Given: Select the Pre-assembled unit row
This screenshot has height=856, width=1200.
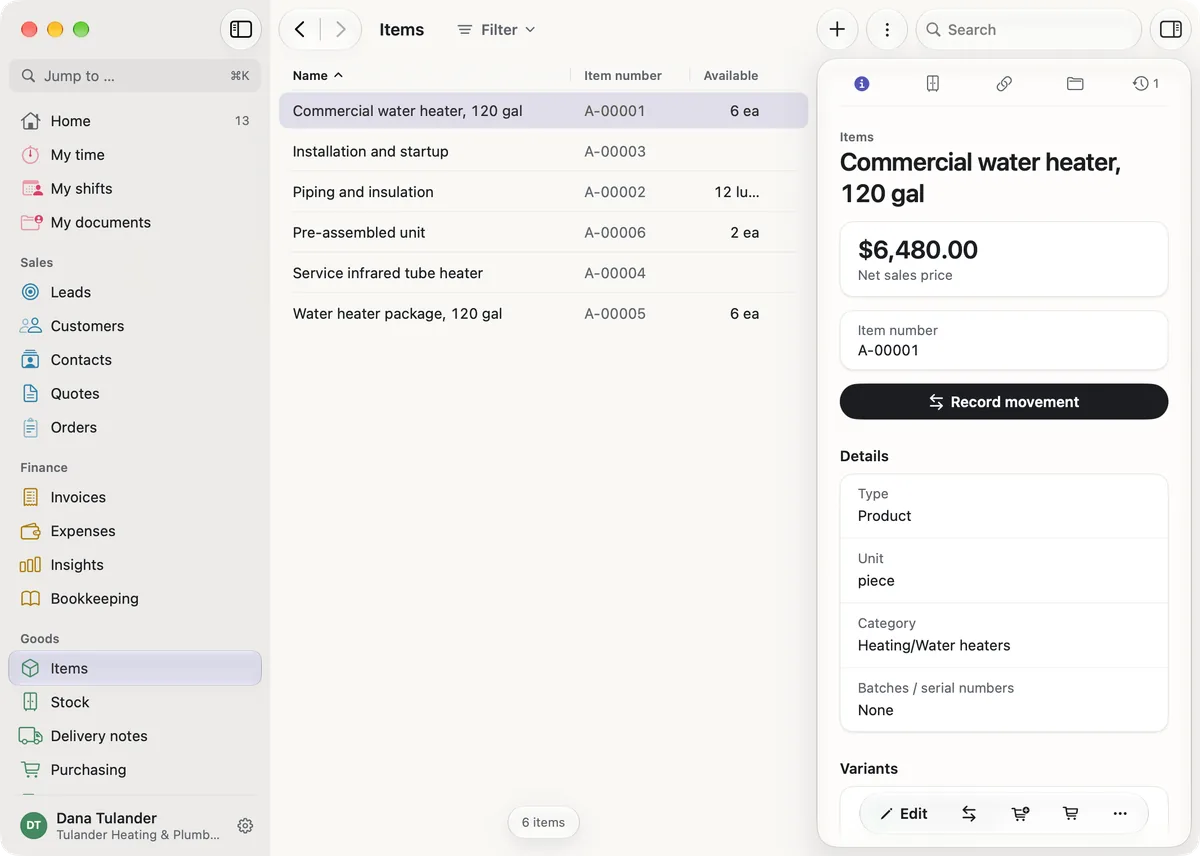Looking at the screenshot, I should point(543,233).
